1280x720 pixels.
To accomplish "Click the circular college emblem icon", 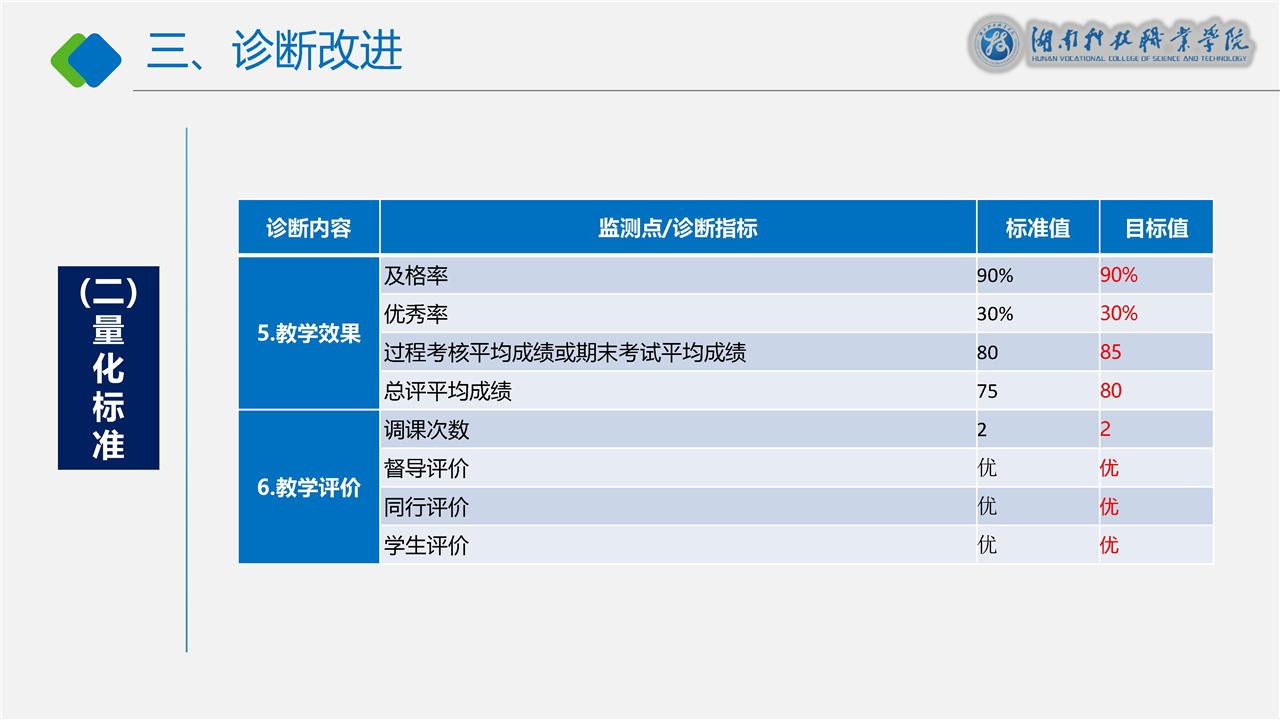I will [996, 45].
